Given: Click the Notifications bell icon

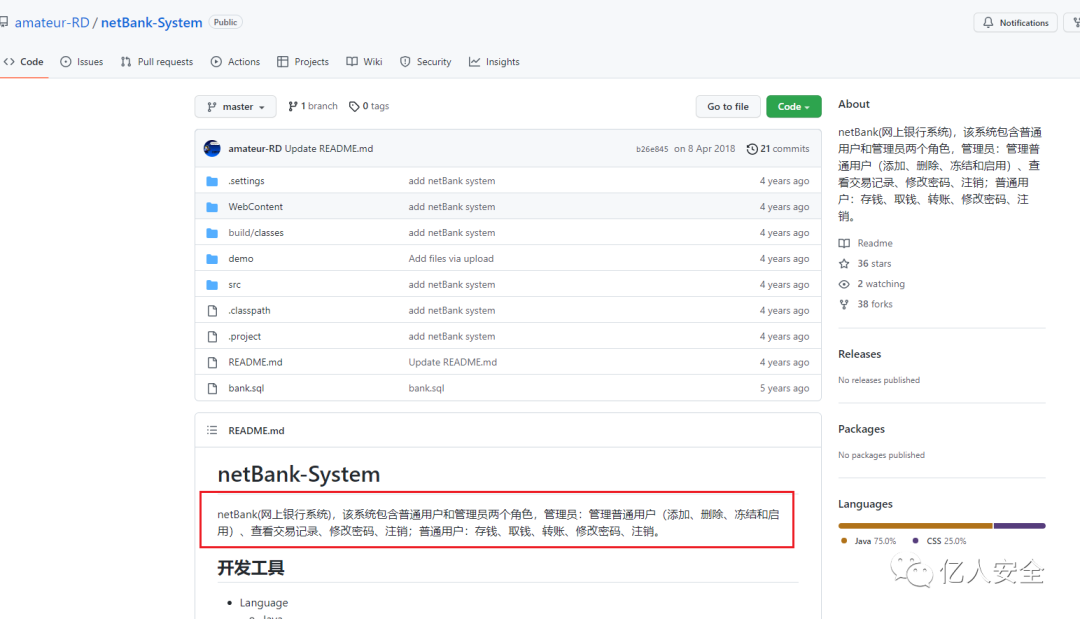Looking at the screenshot, I should [x=988, y=23].
